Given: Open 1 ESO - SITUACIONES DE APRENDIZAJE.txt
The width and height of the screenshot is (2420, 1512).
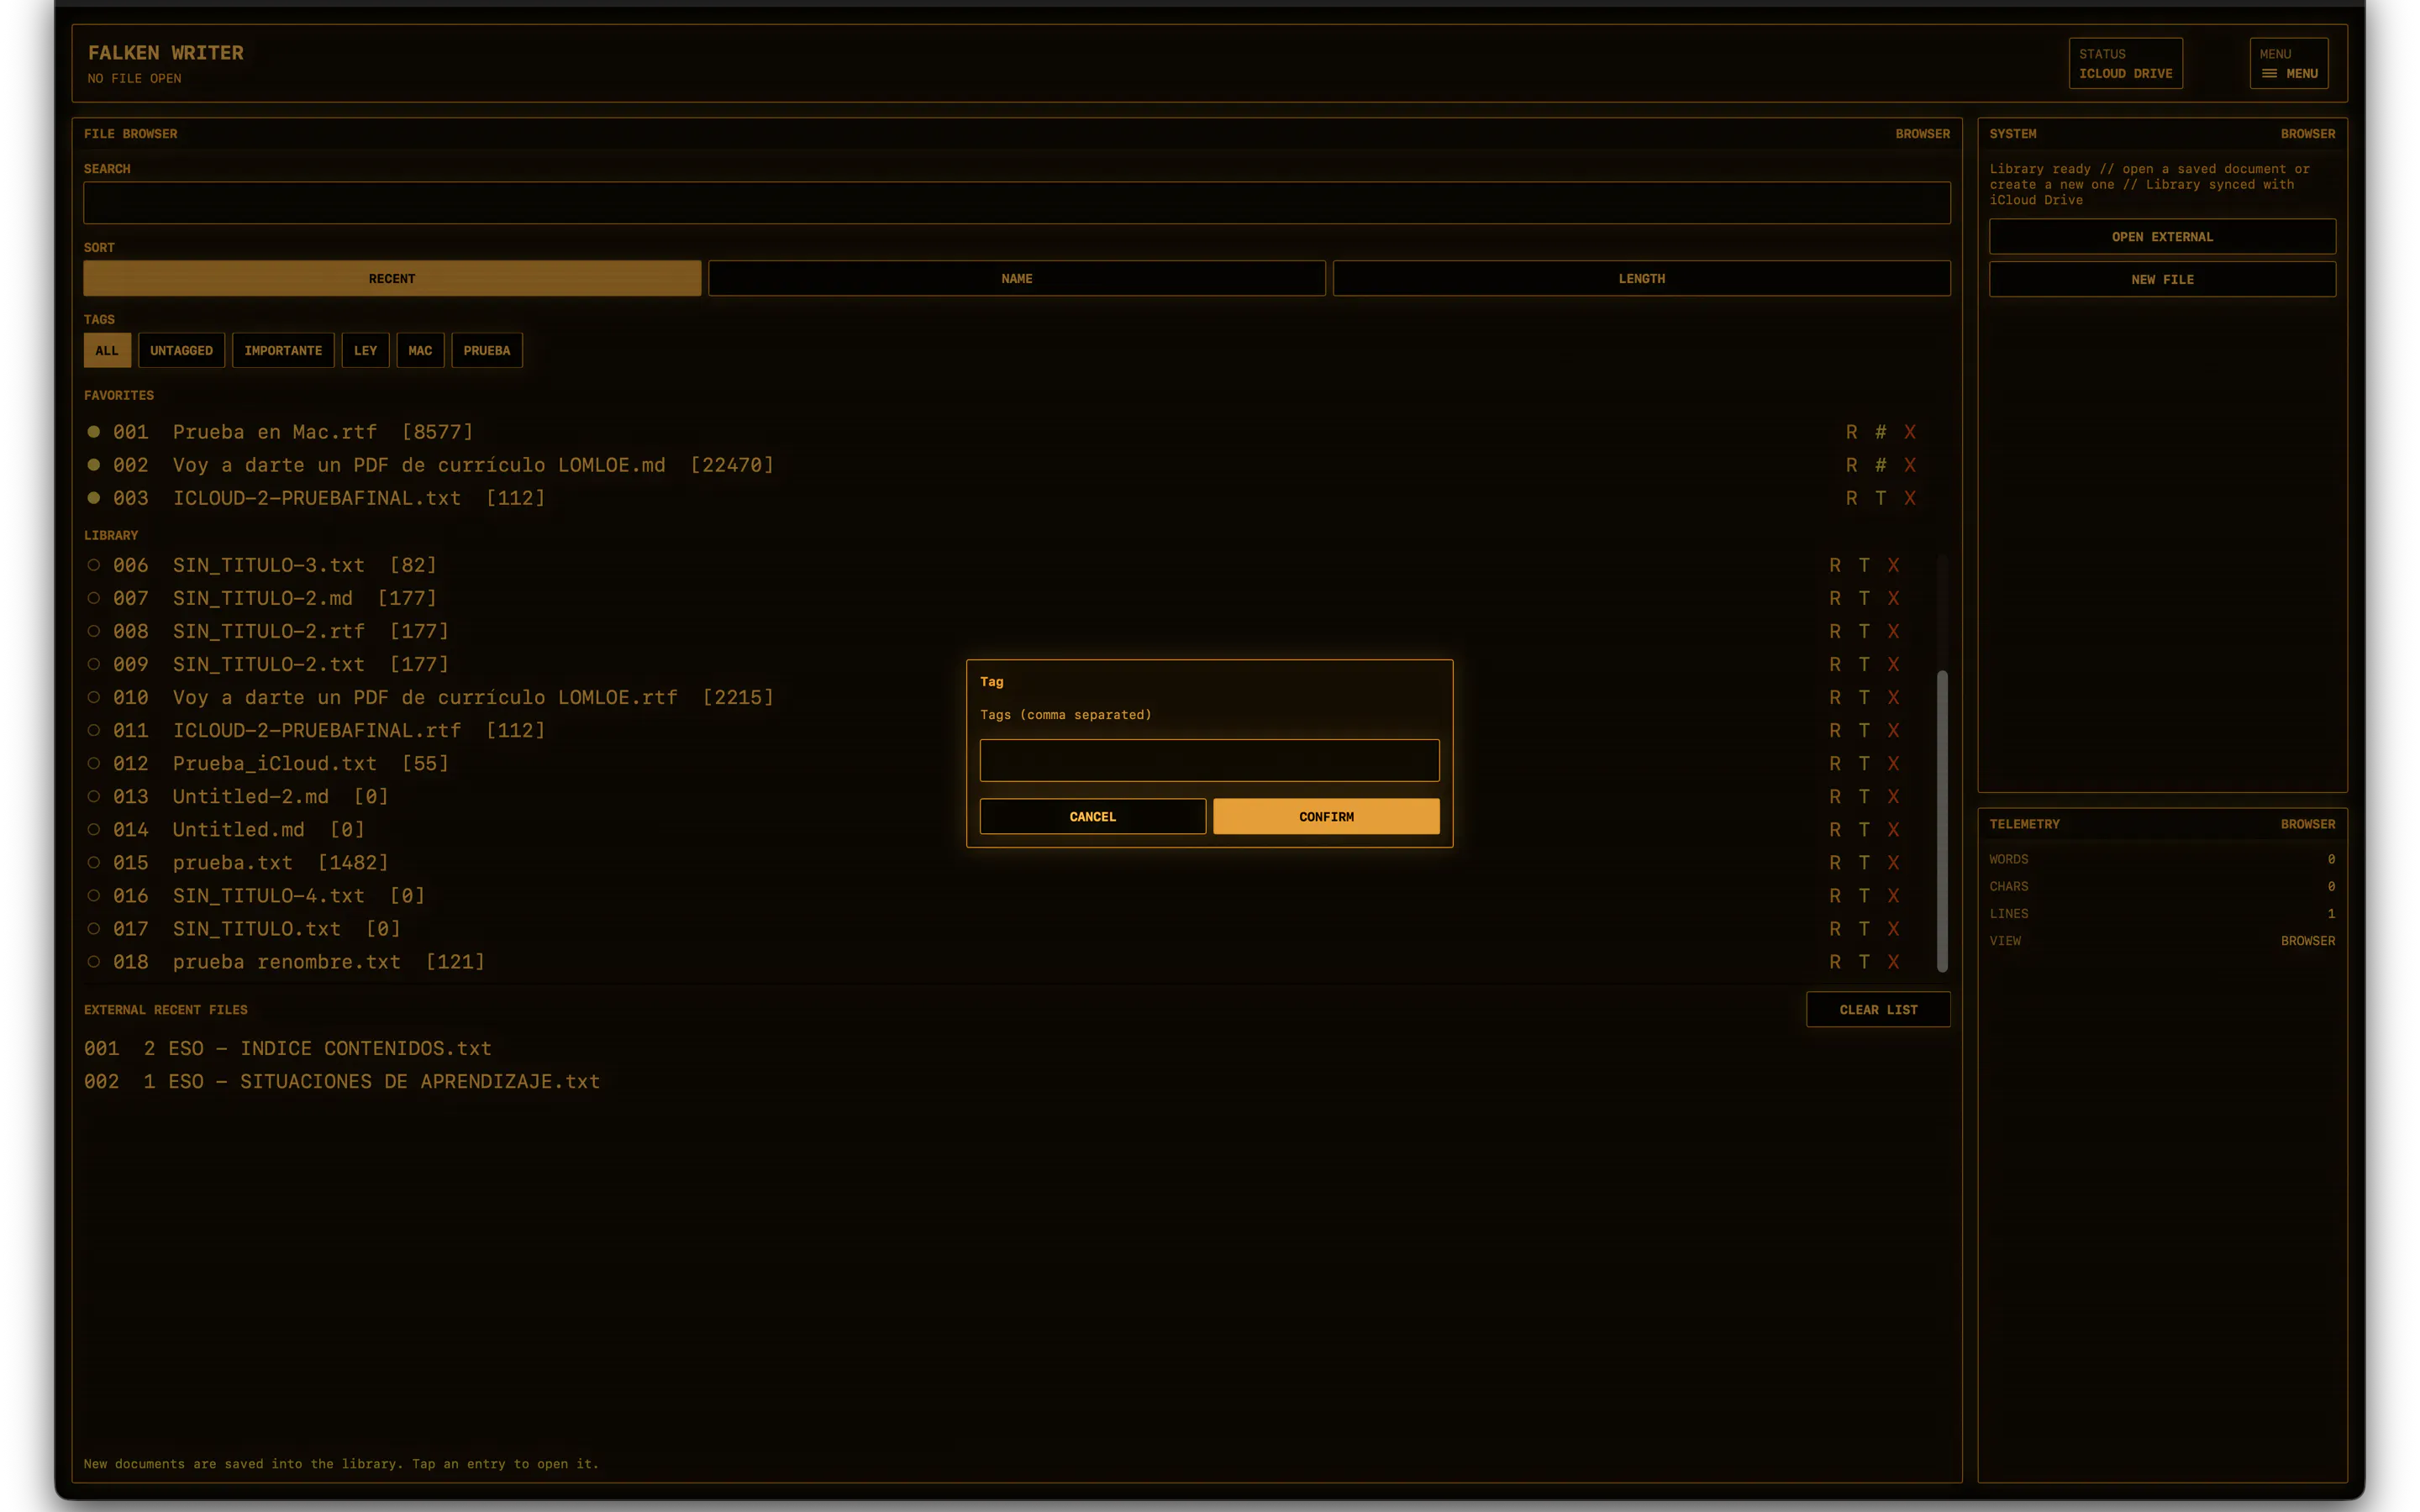Looking at the screenshot, I should 342,1081.
